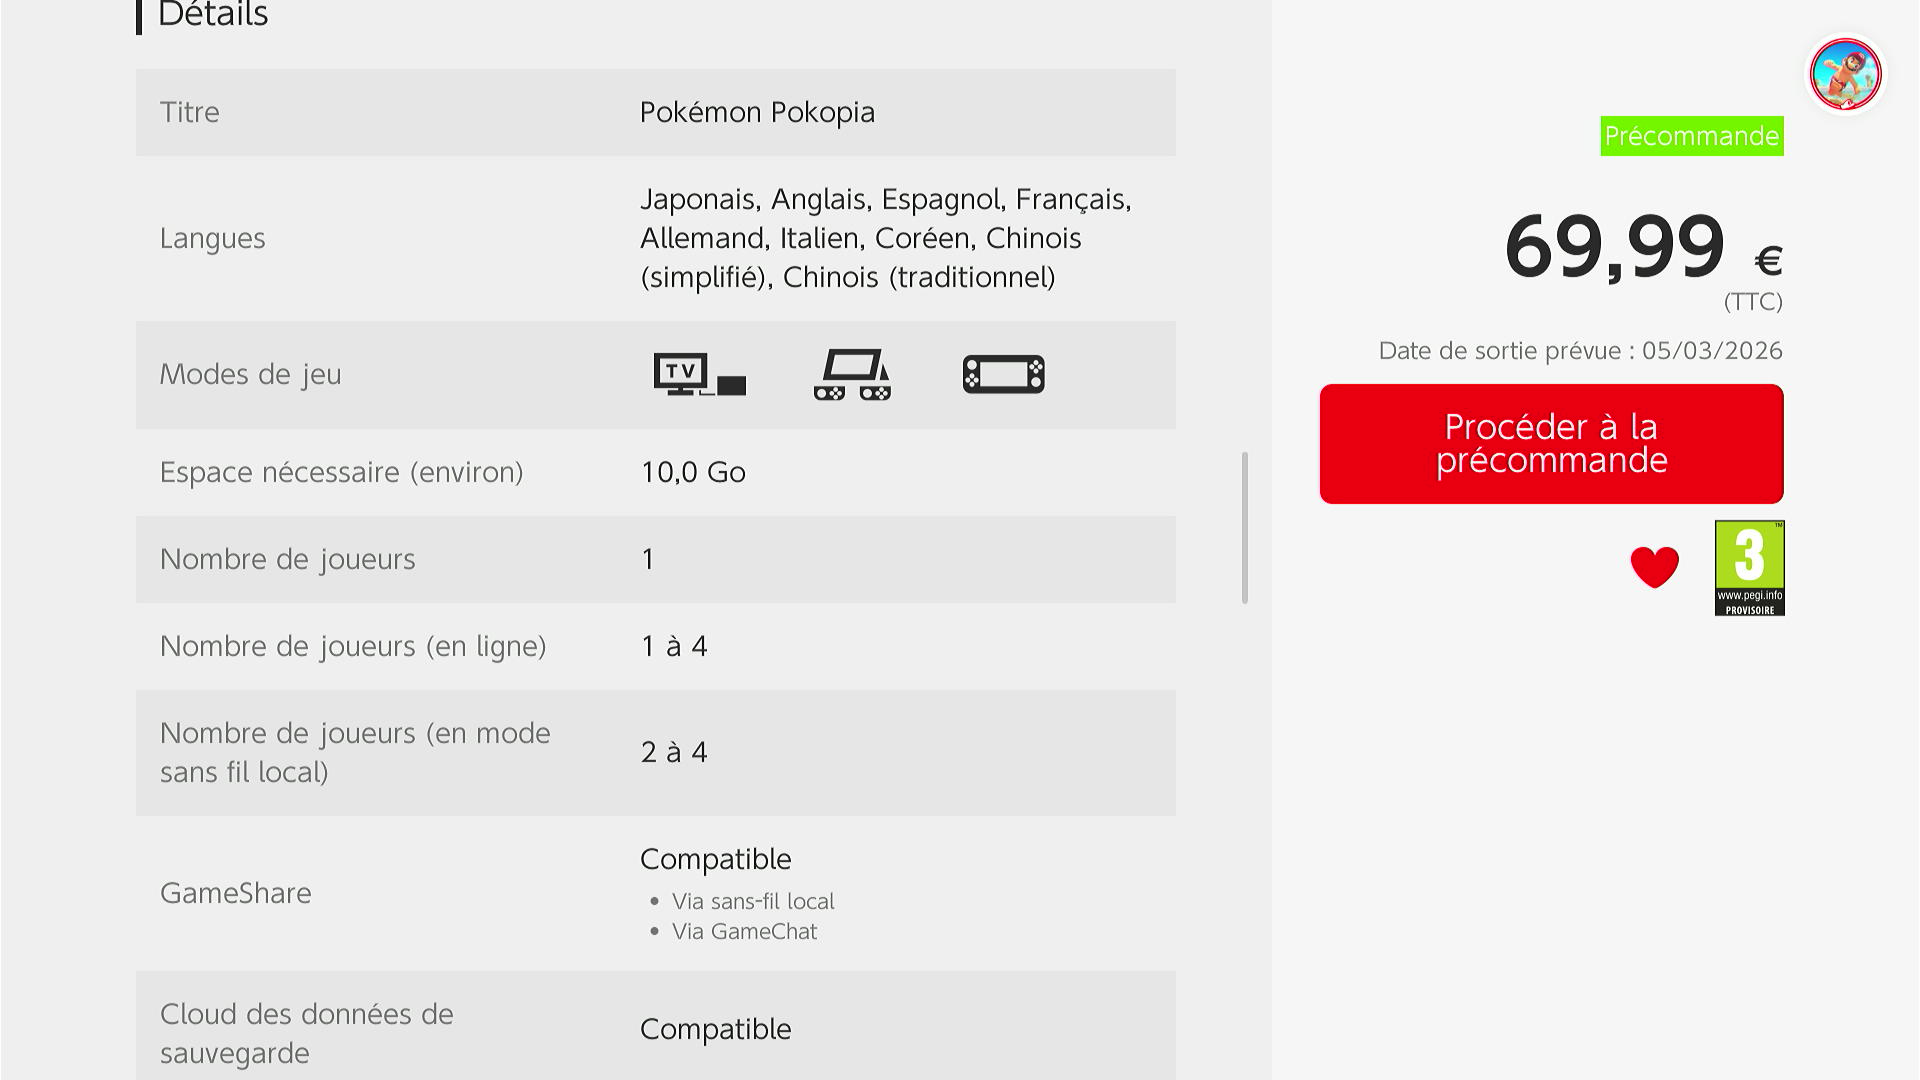
Task: Click the Langues list text
Action: (x=885, y=238)
